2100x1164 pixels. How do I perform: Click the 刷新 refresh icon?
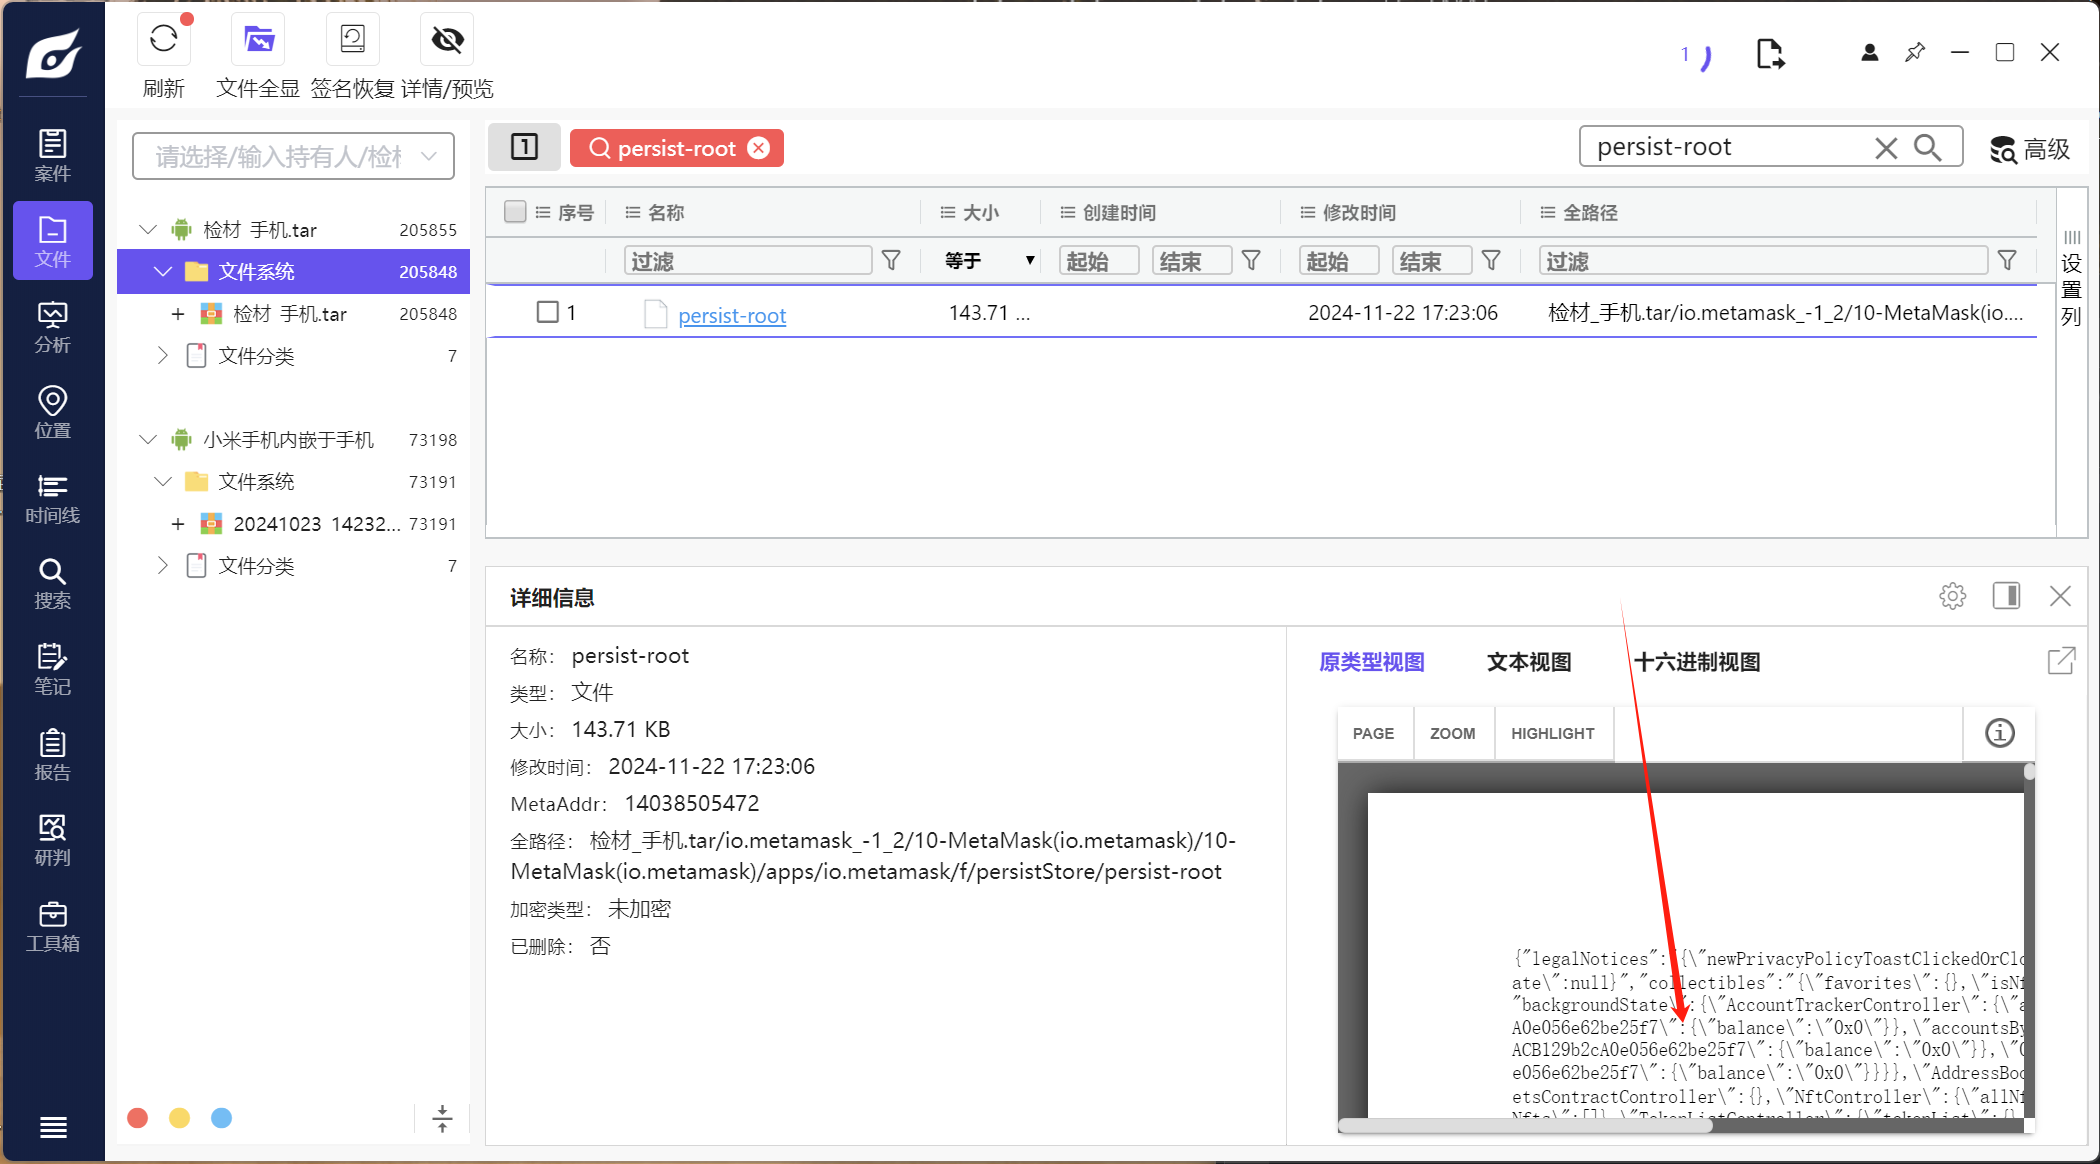pos(163,40)
